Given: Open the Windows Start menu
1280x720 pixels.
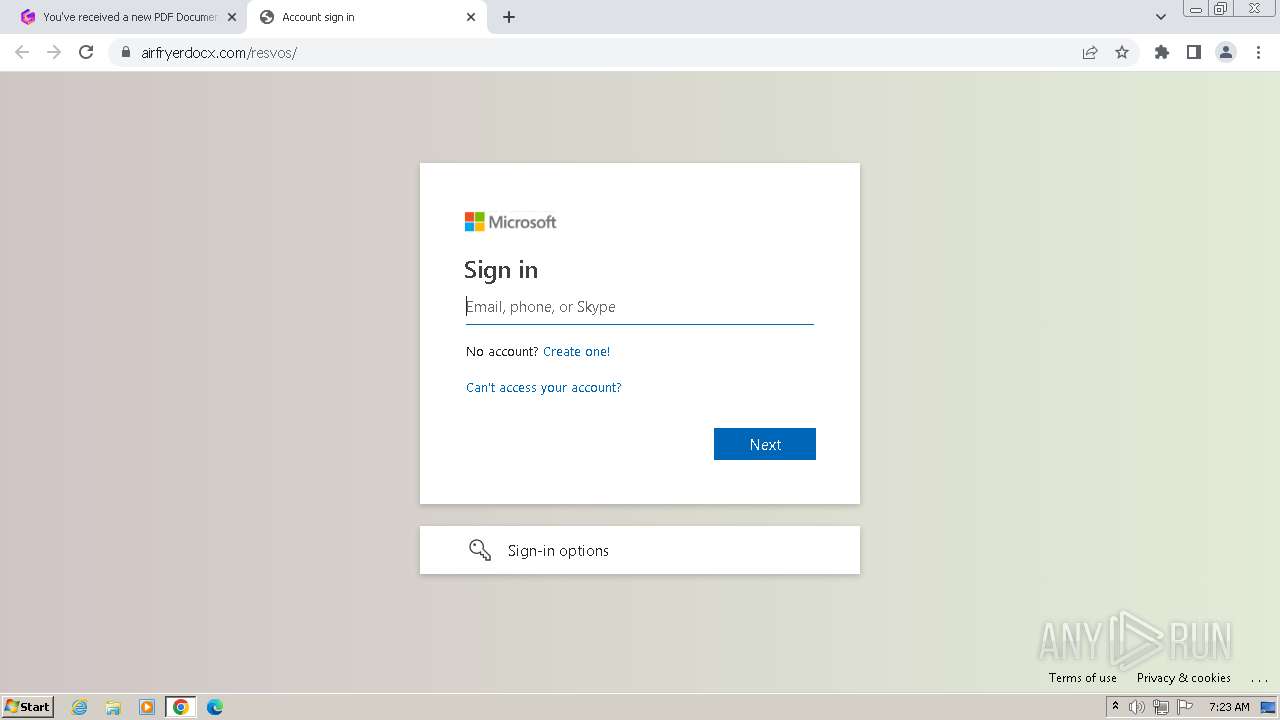Looking at the screenshot, I should [28, 707].
